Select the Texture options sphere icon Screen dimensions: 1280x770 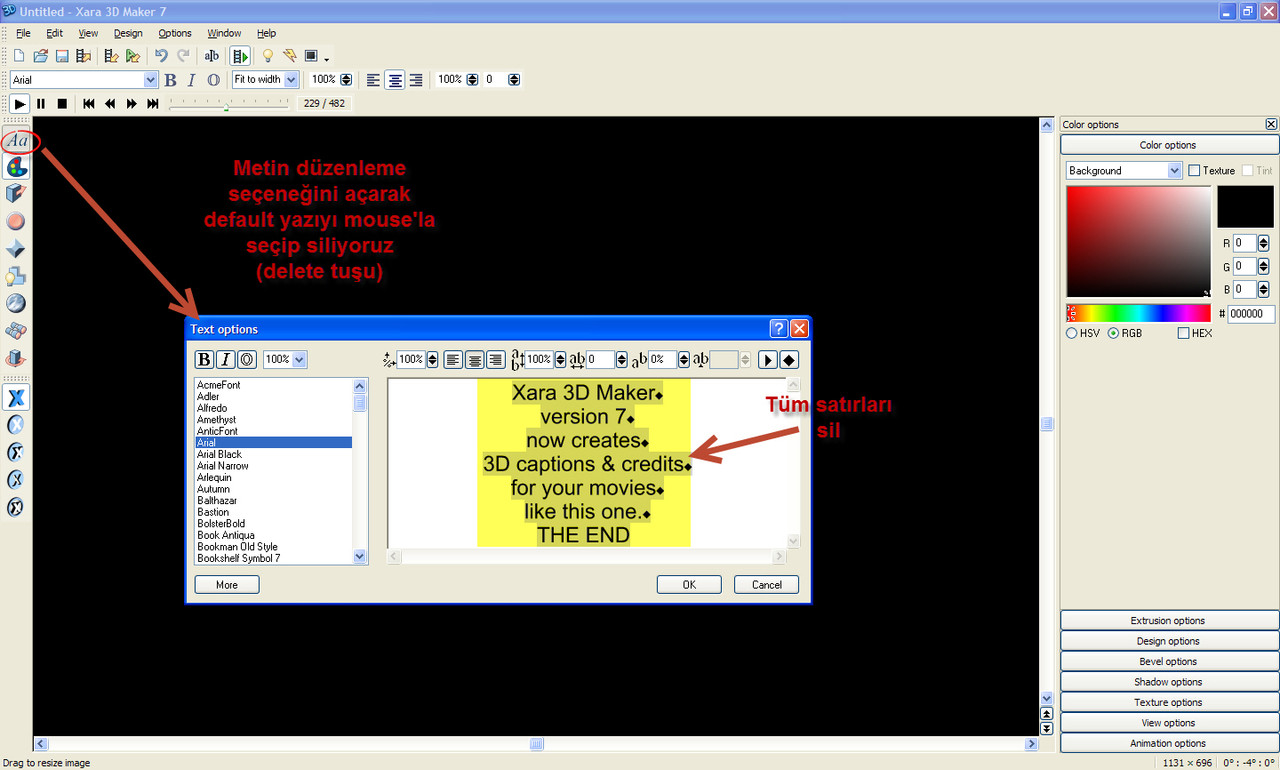(16, 303)
